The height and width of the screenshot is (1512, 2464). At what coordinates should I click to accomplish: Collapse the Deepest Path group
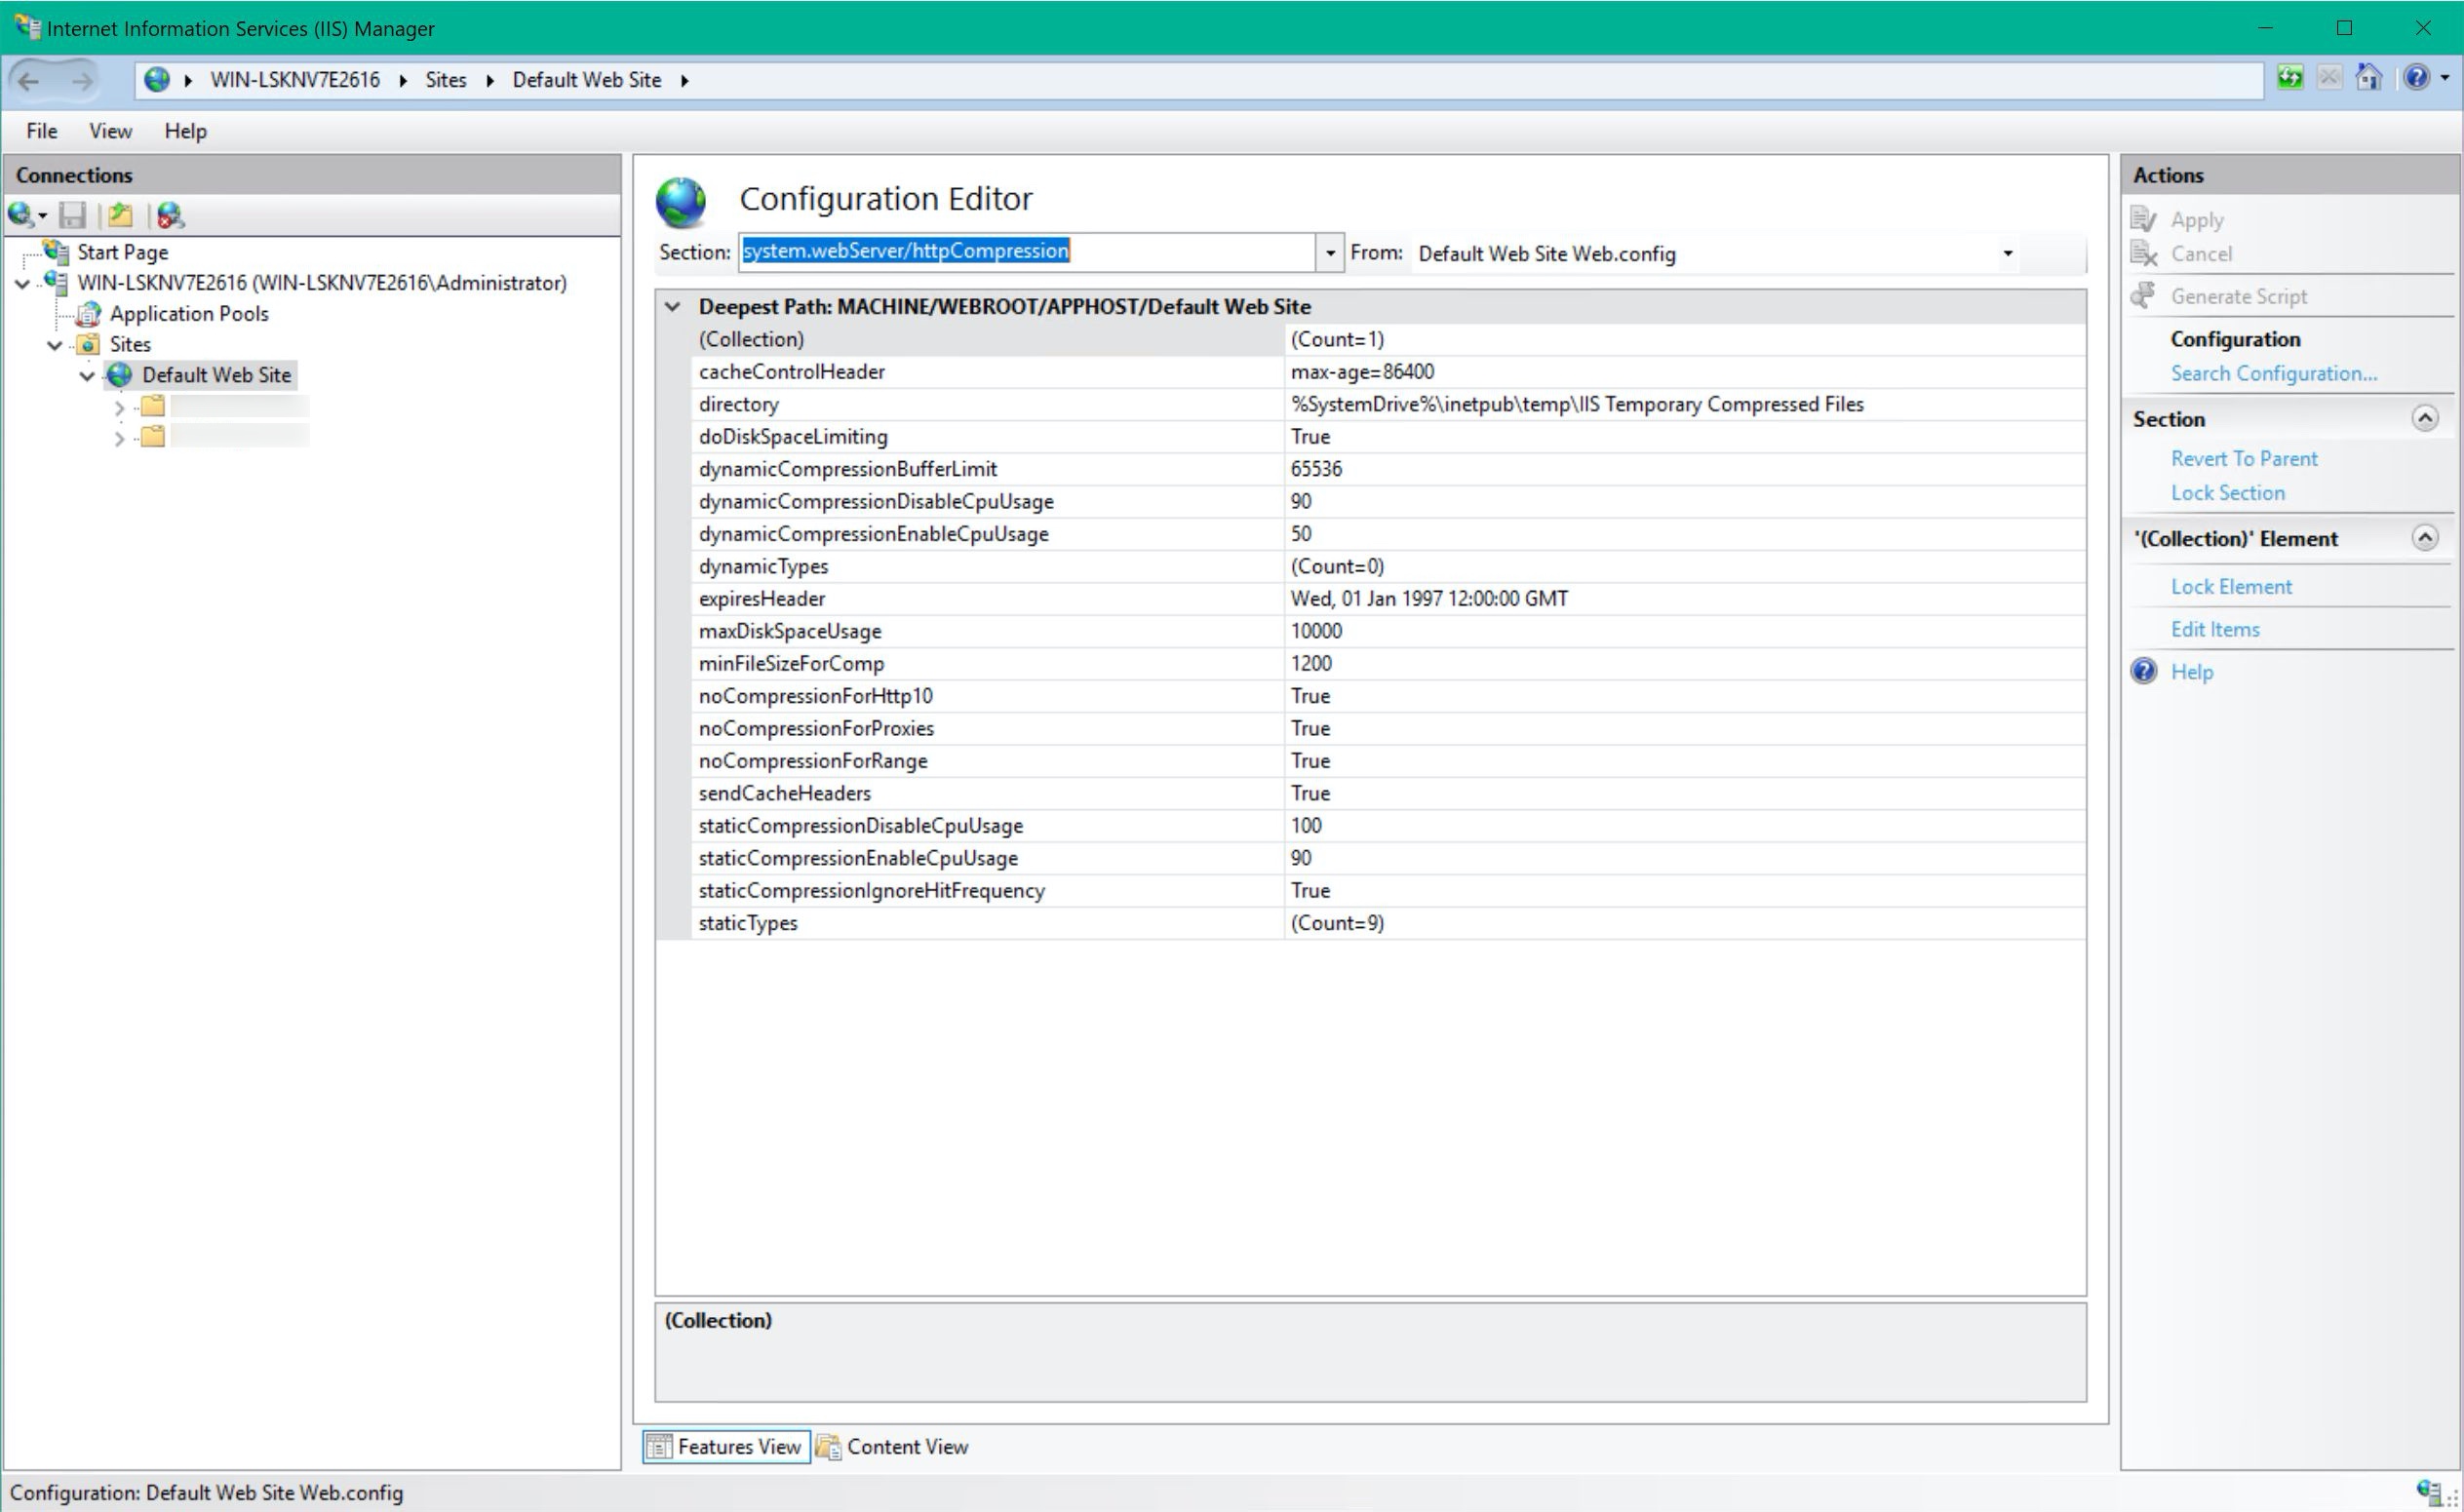tap(673, 307)
